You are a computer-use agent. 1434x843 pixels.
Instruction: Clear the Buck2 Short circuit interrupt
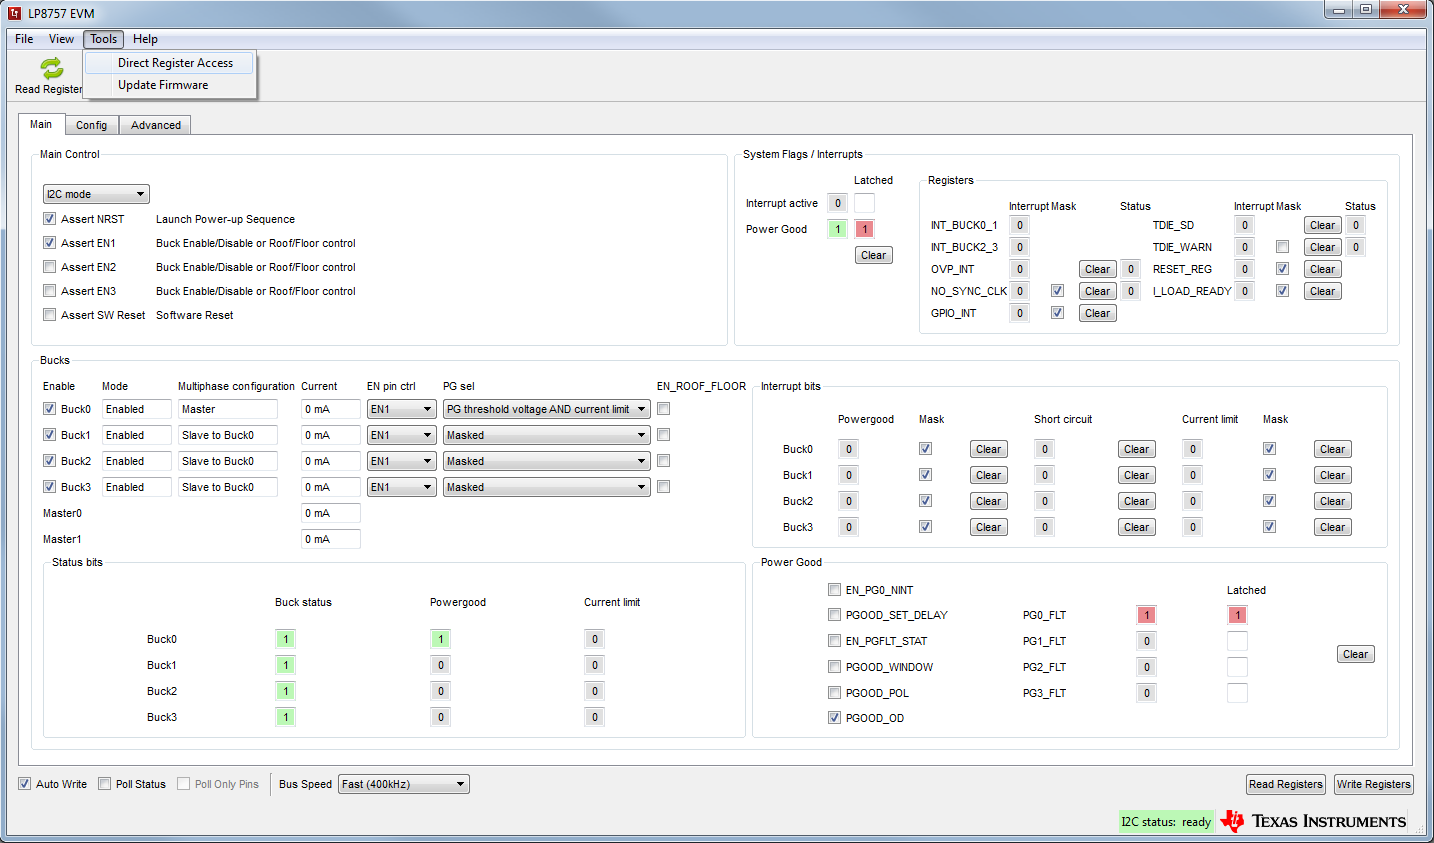[1137, 501]
